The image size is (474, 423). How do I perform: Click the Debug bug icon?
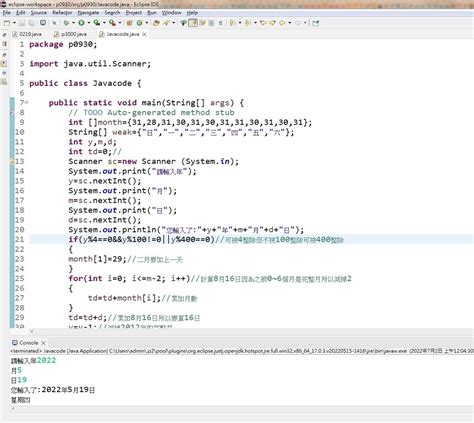tap(66, 23)
